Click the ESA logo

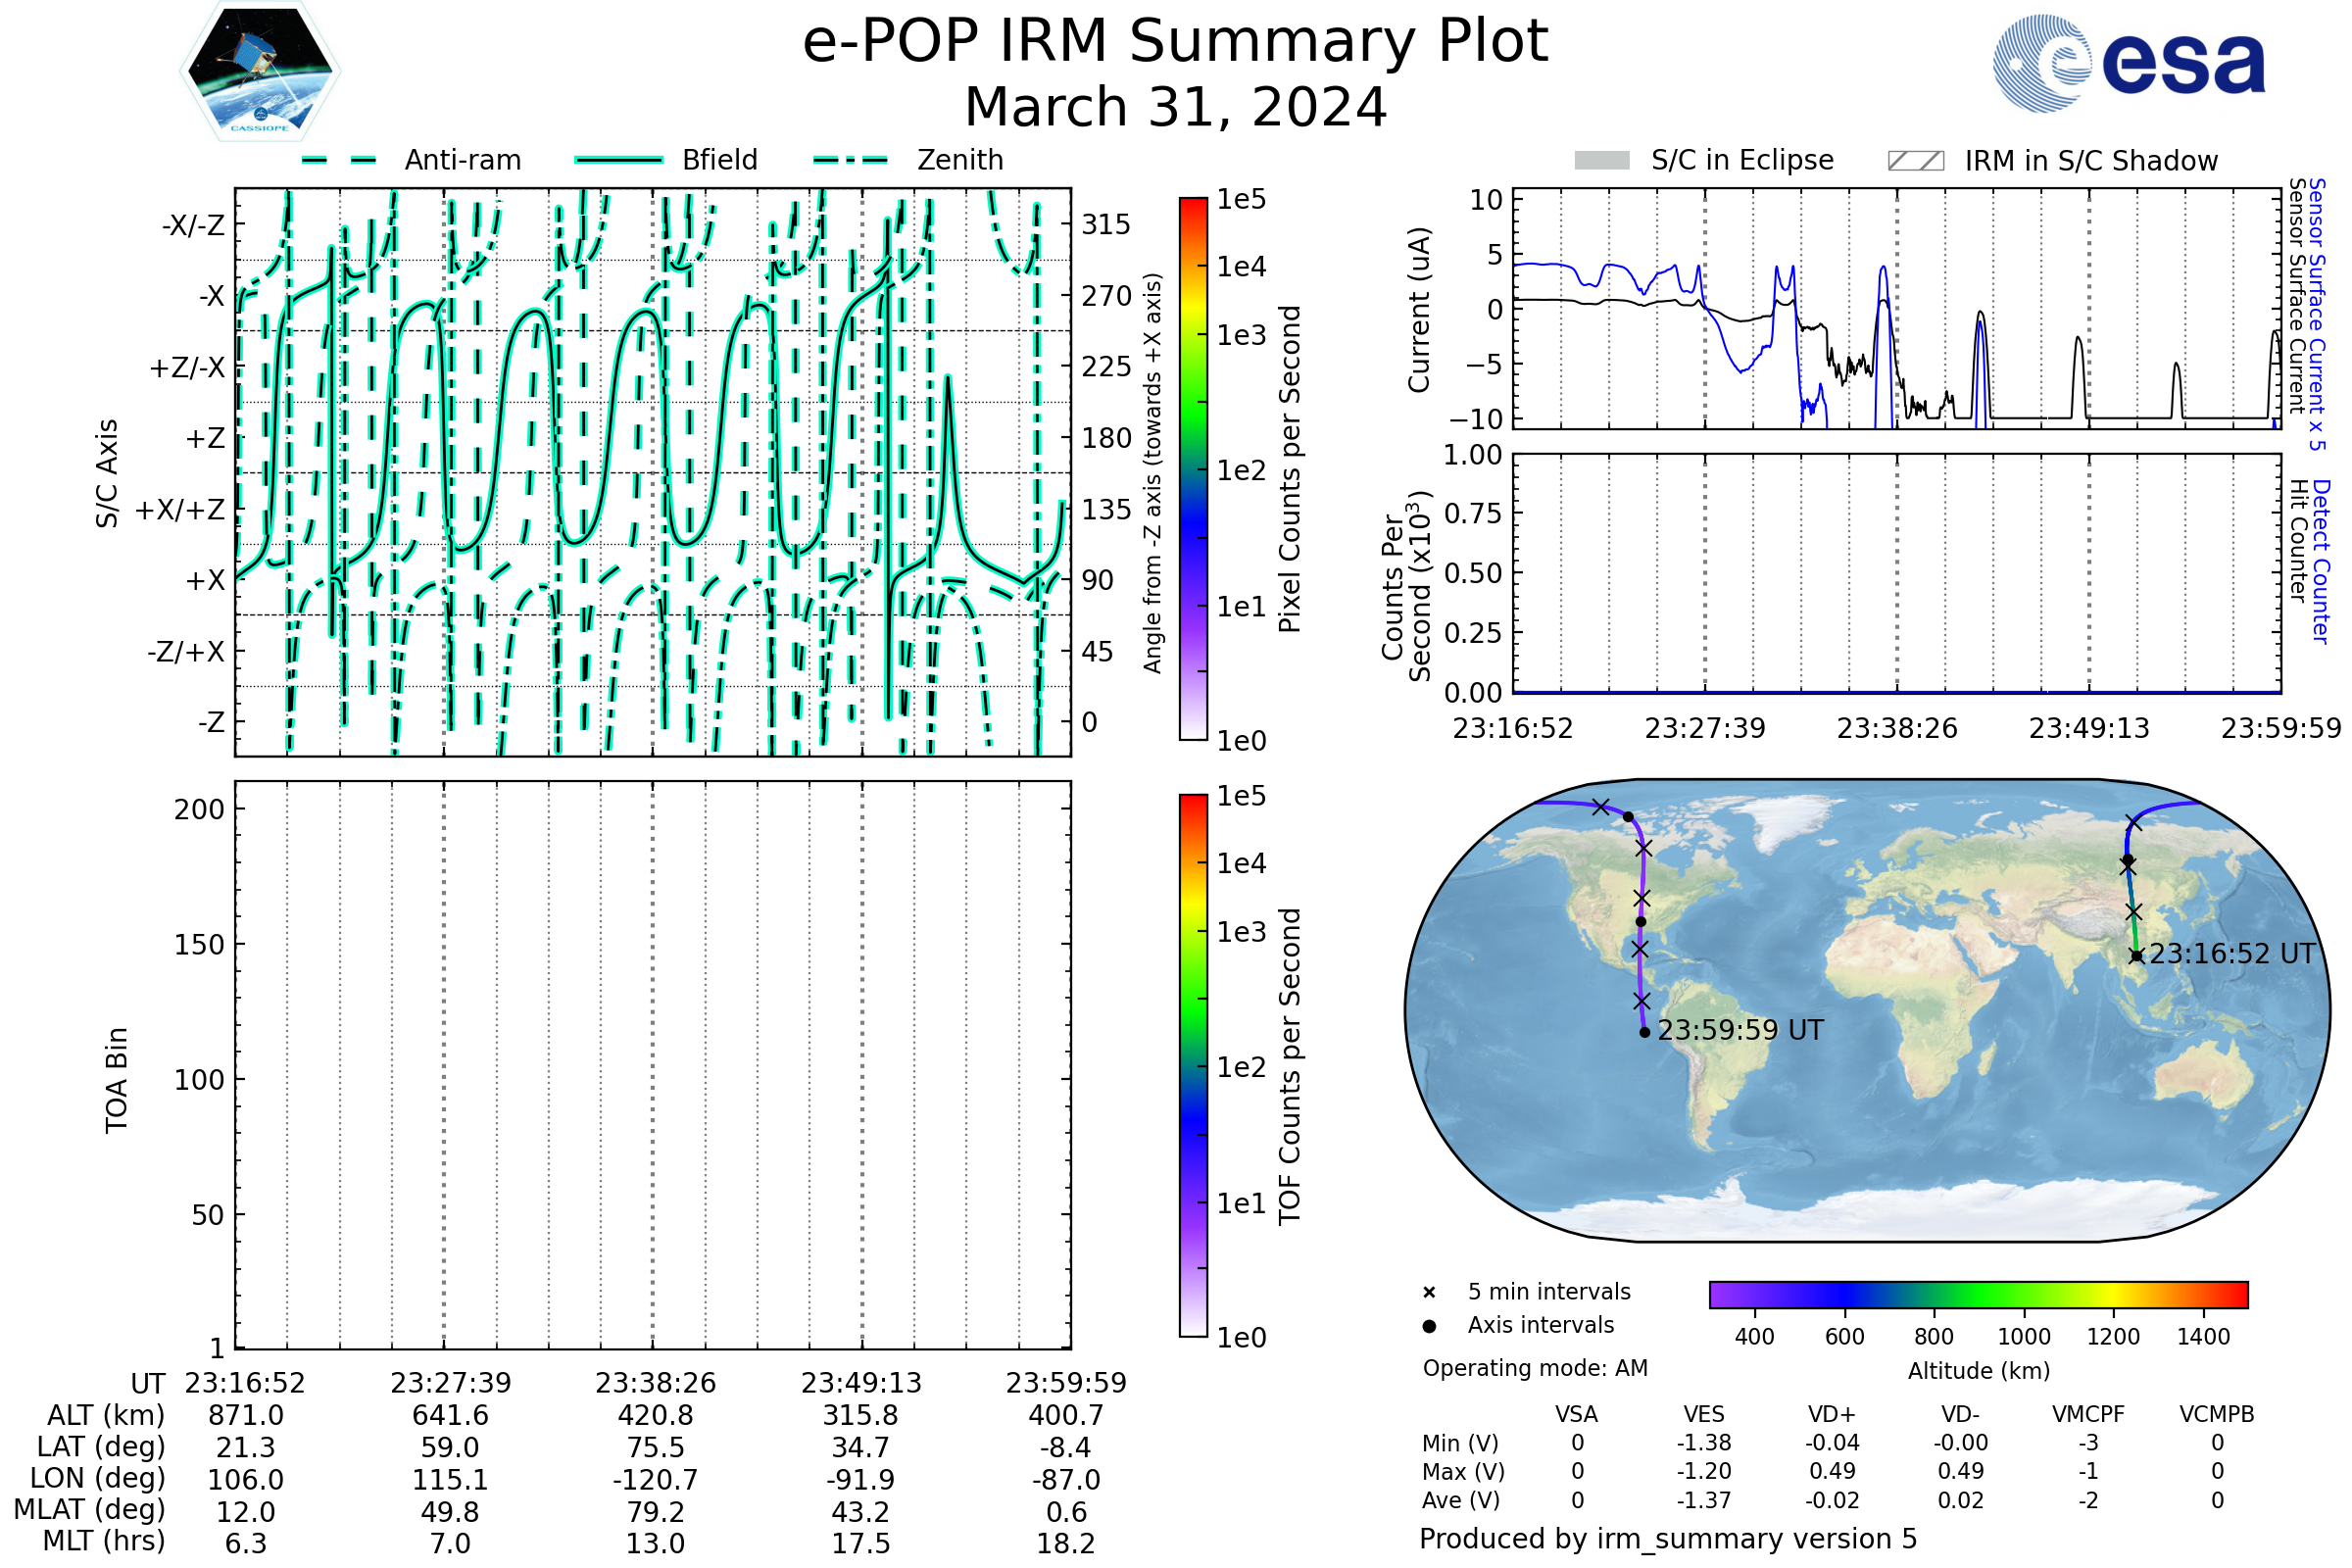click(2129, 63)
